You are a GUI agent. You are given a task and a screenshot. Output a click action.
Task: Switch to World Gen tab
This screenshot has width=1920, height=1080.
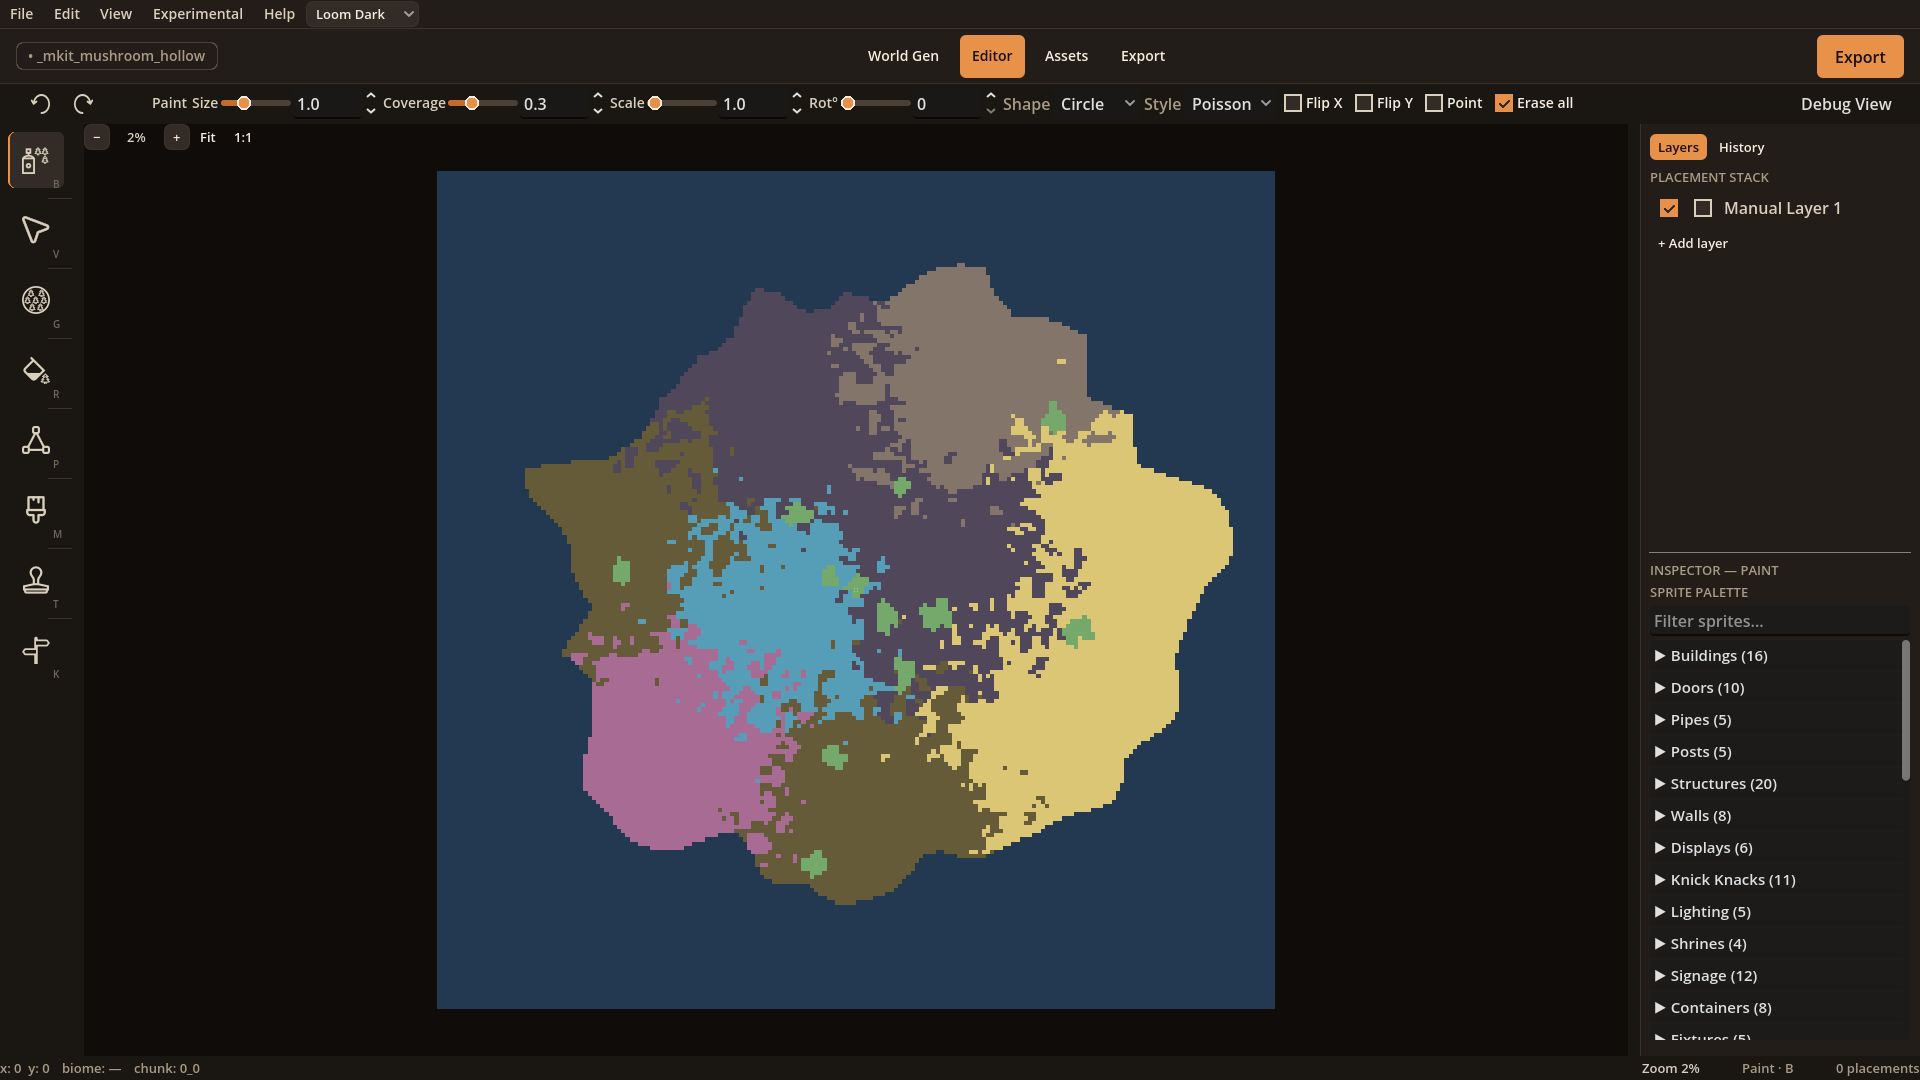903,56
